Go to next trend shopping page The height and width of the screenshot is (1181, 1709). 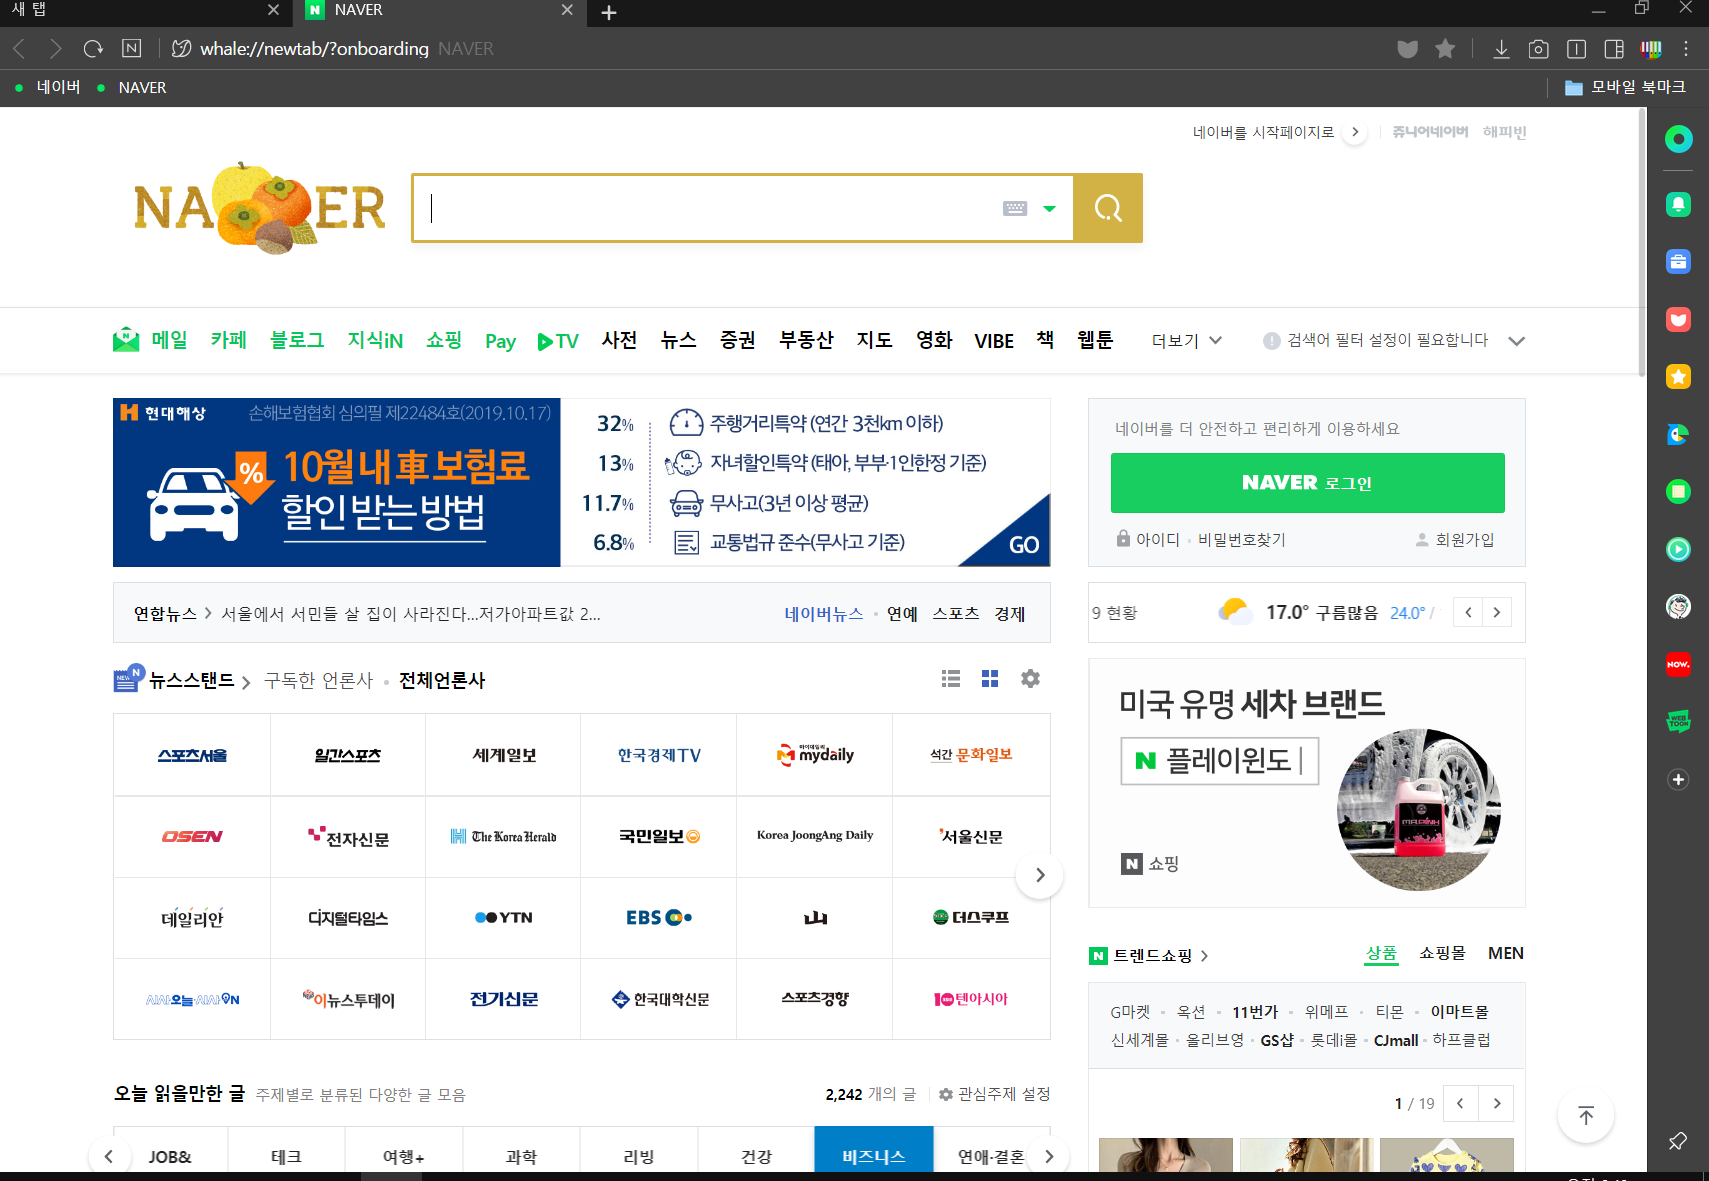click(x=1497, y=1103)
